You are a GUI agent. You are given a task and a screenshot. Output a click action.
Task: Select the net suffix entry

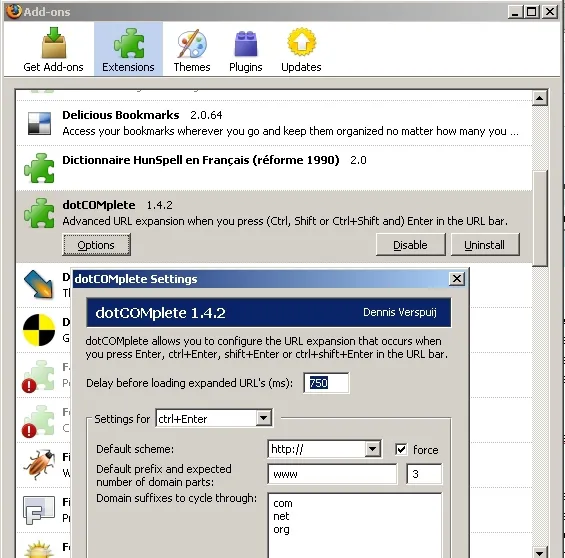281,516
